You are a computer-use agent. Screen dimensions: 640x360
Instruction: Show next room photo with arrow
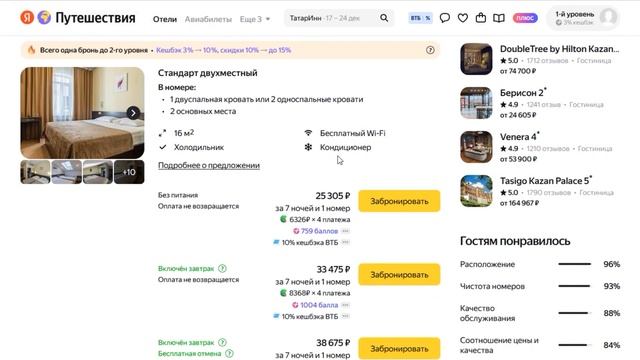pos(133,113)
